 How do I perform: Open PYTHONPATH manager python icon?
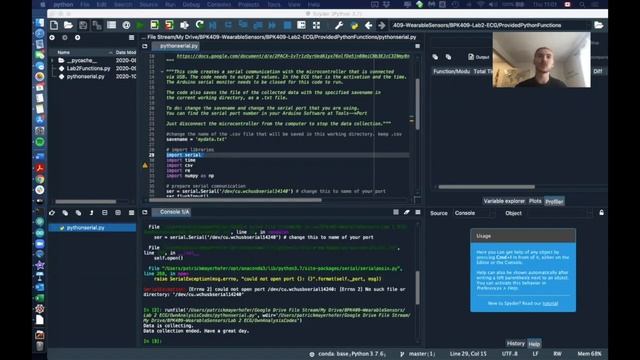[354, 25]
